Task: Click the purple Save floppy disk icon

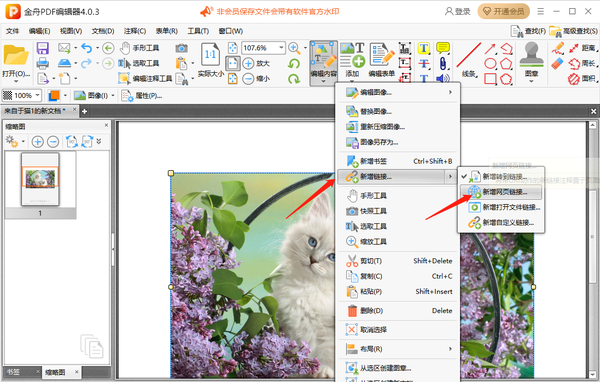Action: click(x=42, y=48)
